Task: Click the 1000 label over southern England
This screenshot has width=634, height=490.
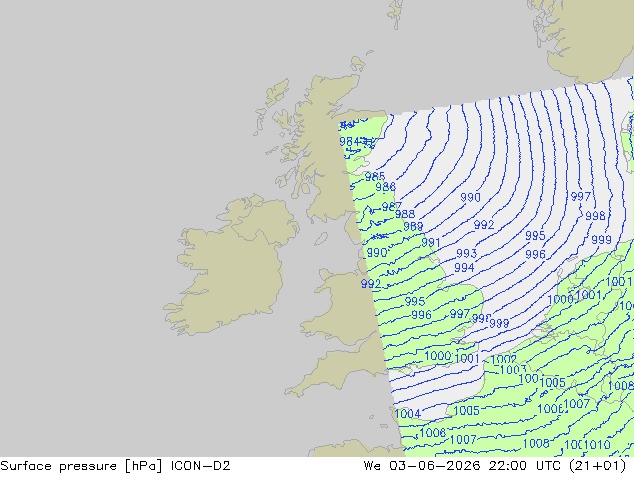Action: (x=438, y=356)
